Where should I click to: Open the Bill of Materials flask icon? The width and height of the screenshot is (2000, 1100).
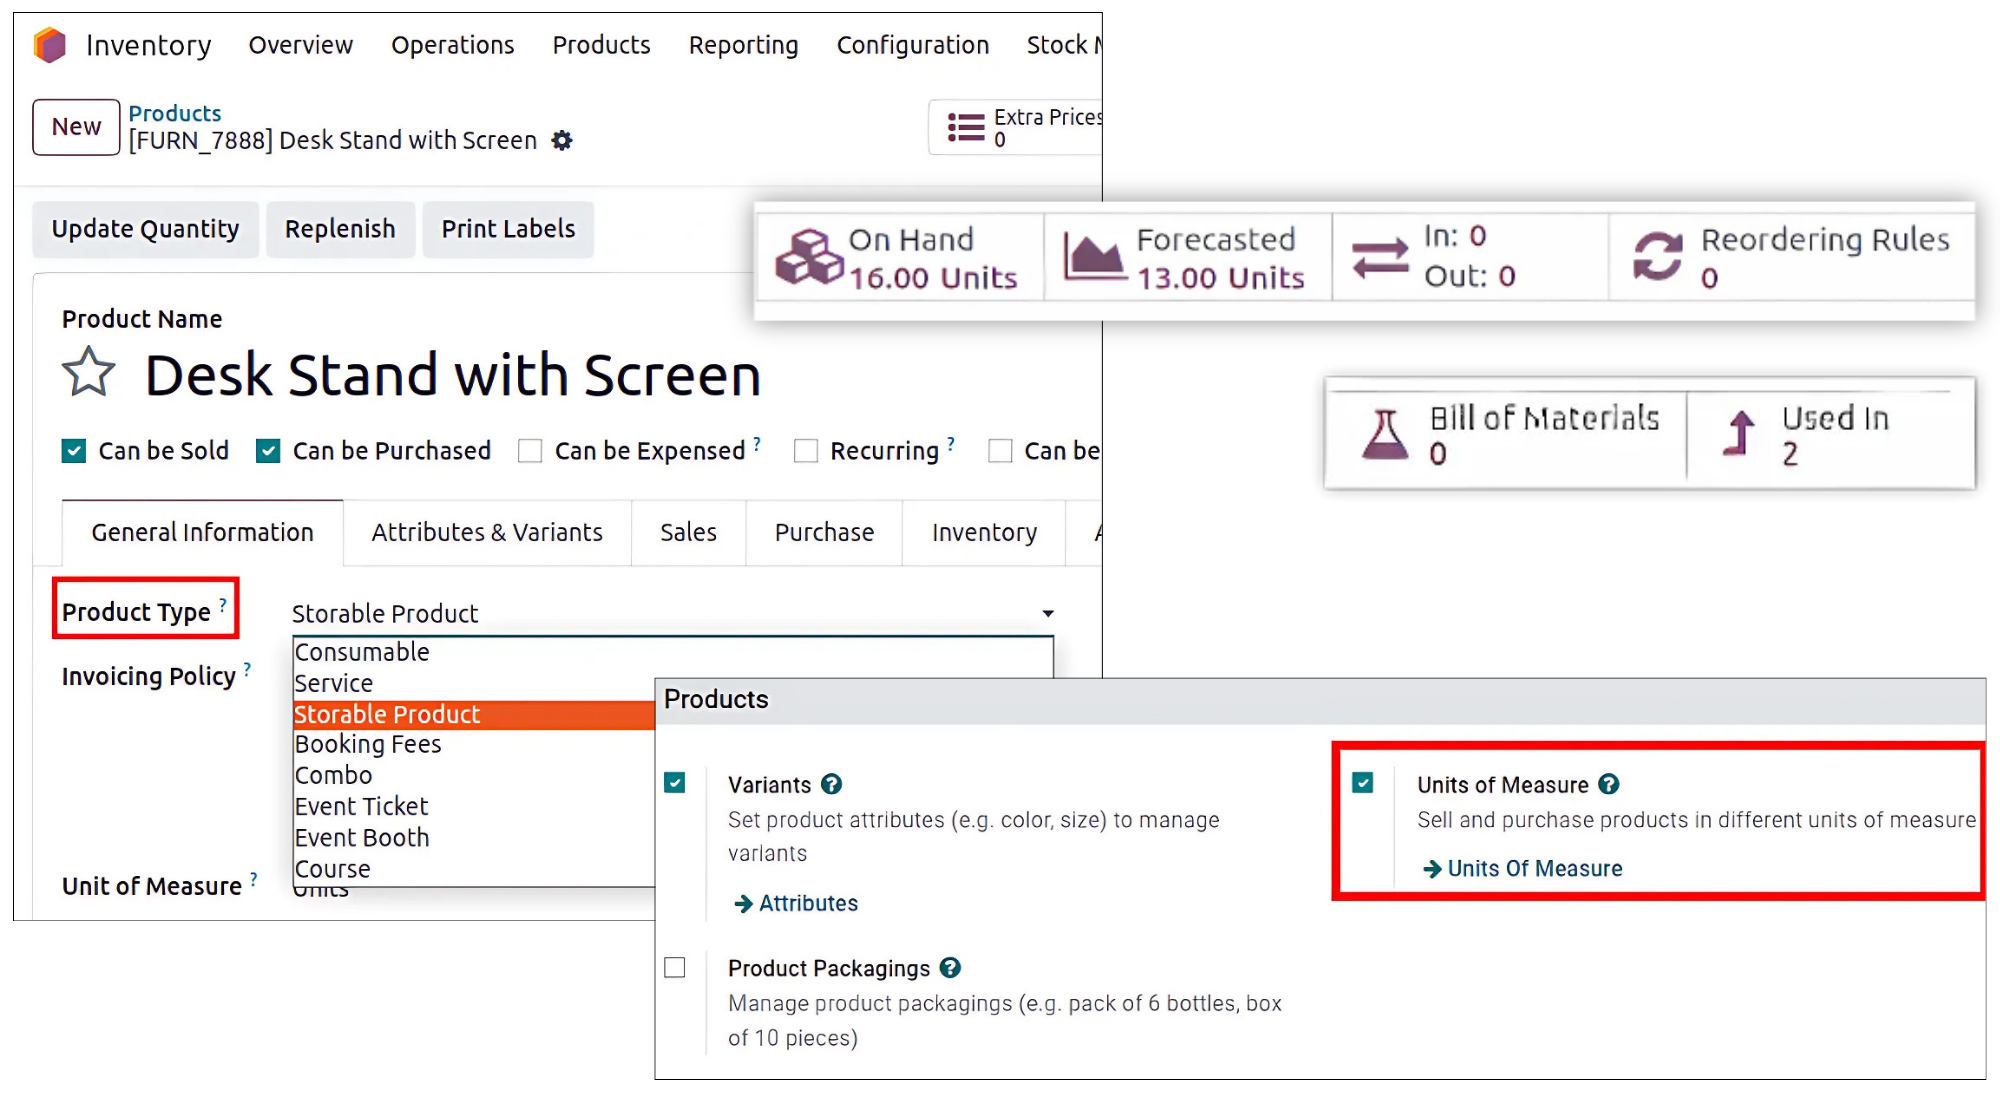[x=1385, y=435]
